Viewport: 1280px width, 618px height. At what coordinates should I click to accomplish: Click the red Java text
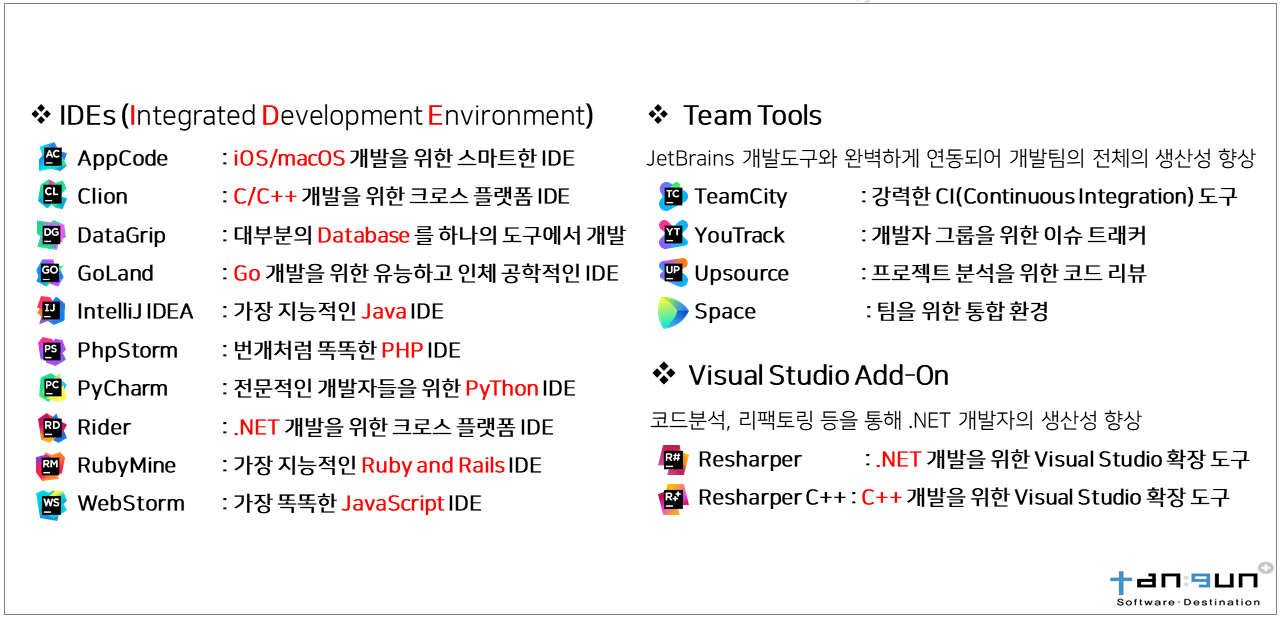384,311
